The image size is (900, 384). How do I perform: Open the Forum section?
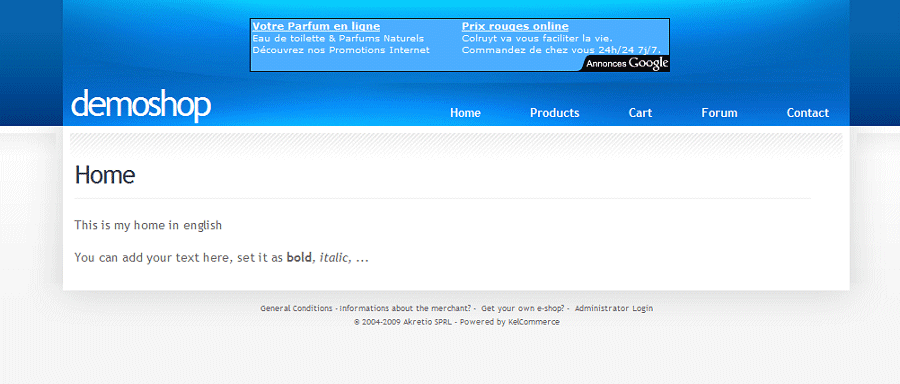[x=719, y=113]
